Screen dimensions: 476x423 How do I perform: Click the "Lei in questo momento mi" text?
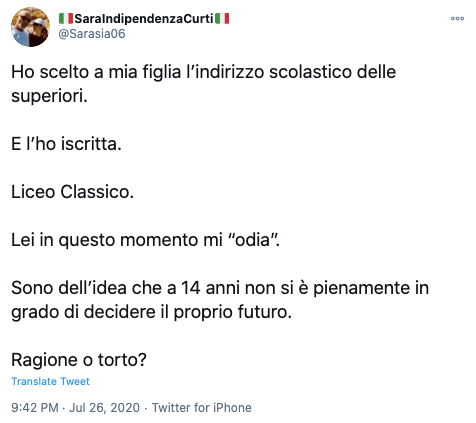coord(117,240)
